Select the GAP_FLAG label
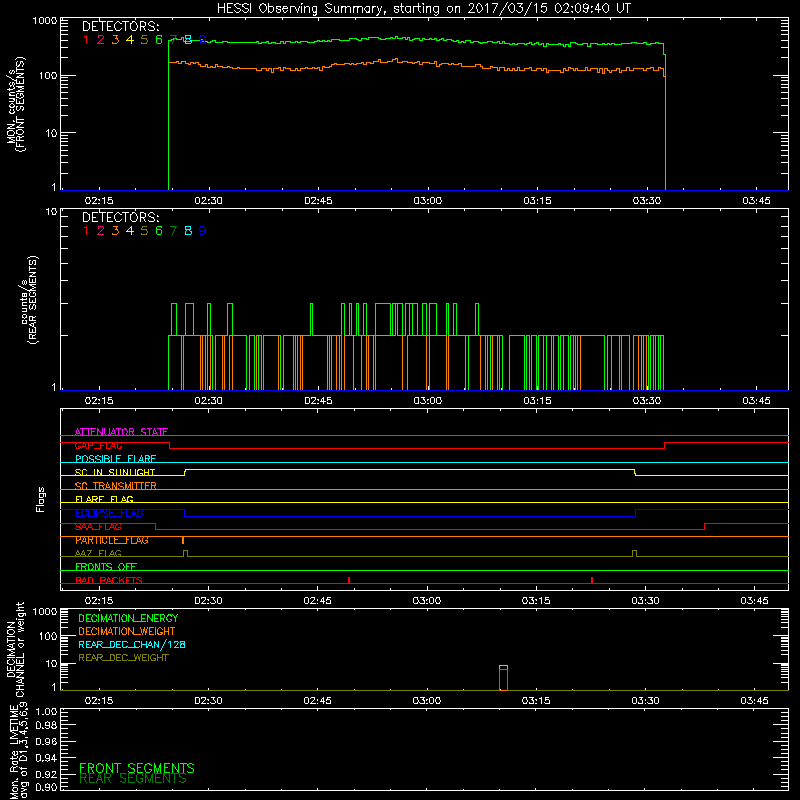The height and width of the screenshot is (800, 800). click(98, 445)
